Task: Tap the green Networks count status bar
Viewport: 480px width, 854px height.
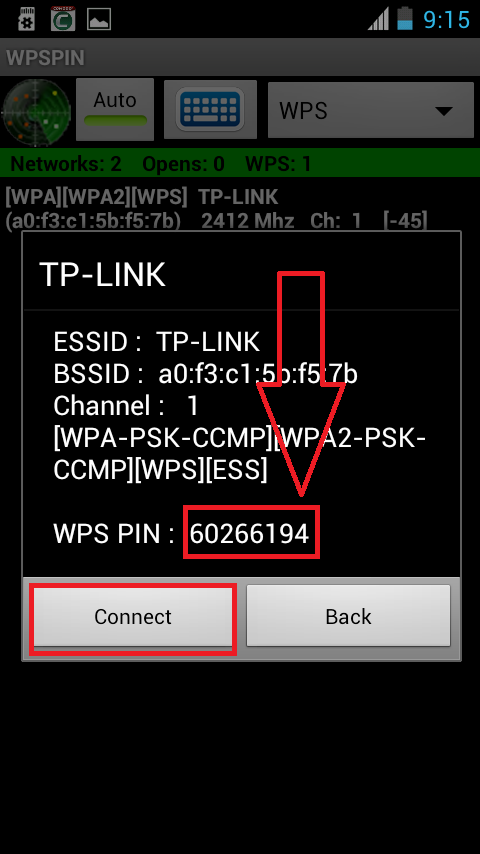Action: [240, 163]
